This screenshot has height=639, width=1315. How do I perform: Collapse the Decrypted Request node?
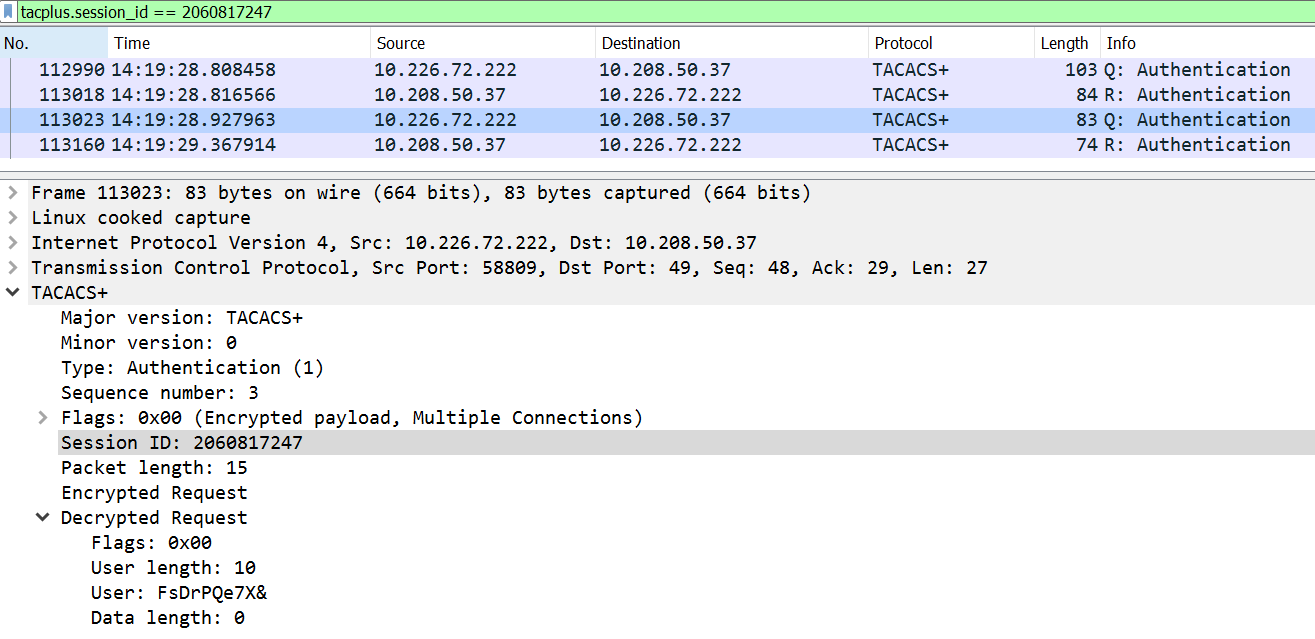pos(43,517)
